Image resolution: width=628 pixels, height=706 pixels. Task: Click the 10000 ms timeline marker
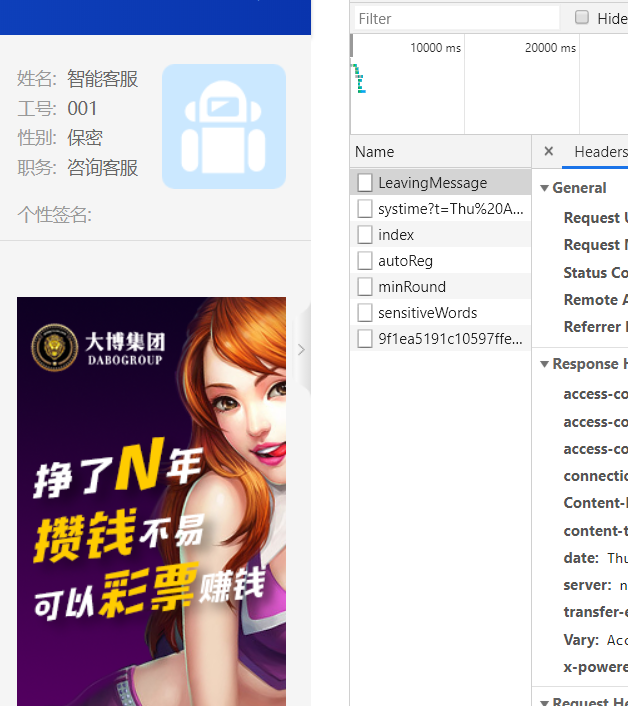436,47
